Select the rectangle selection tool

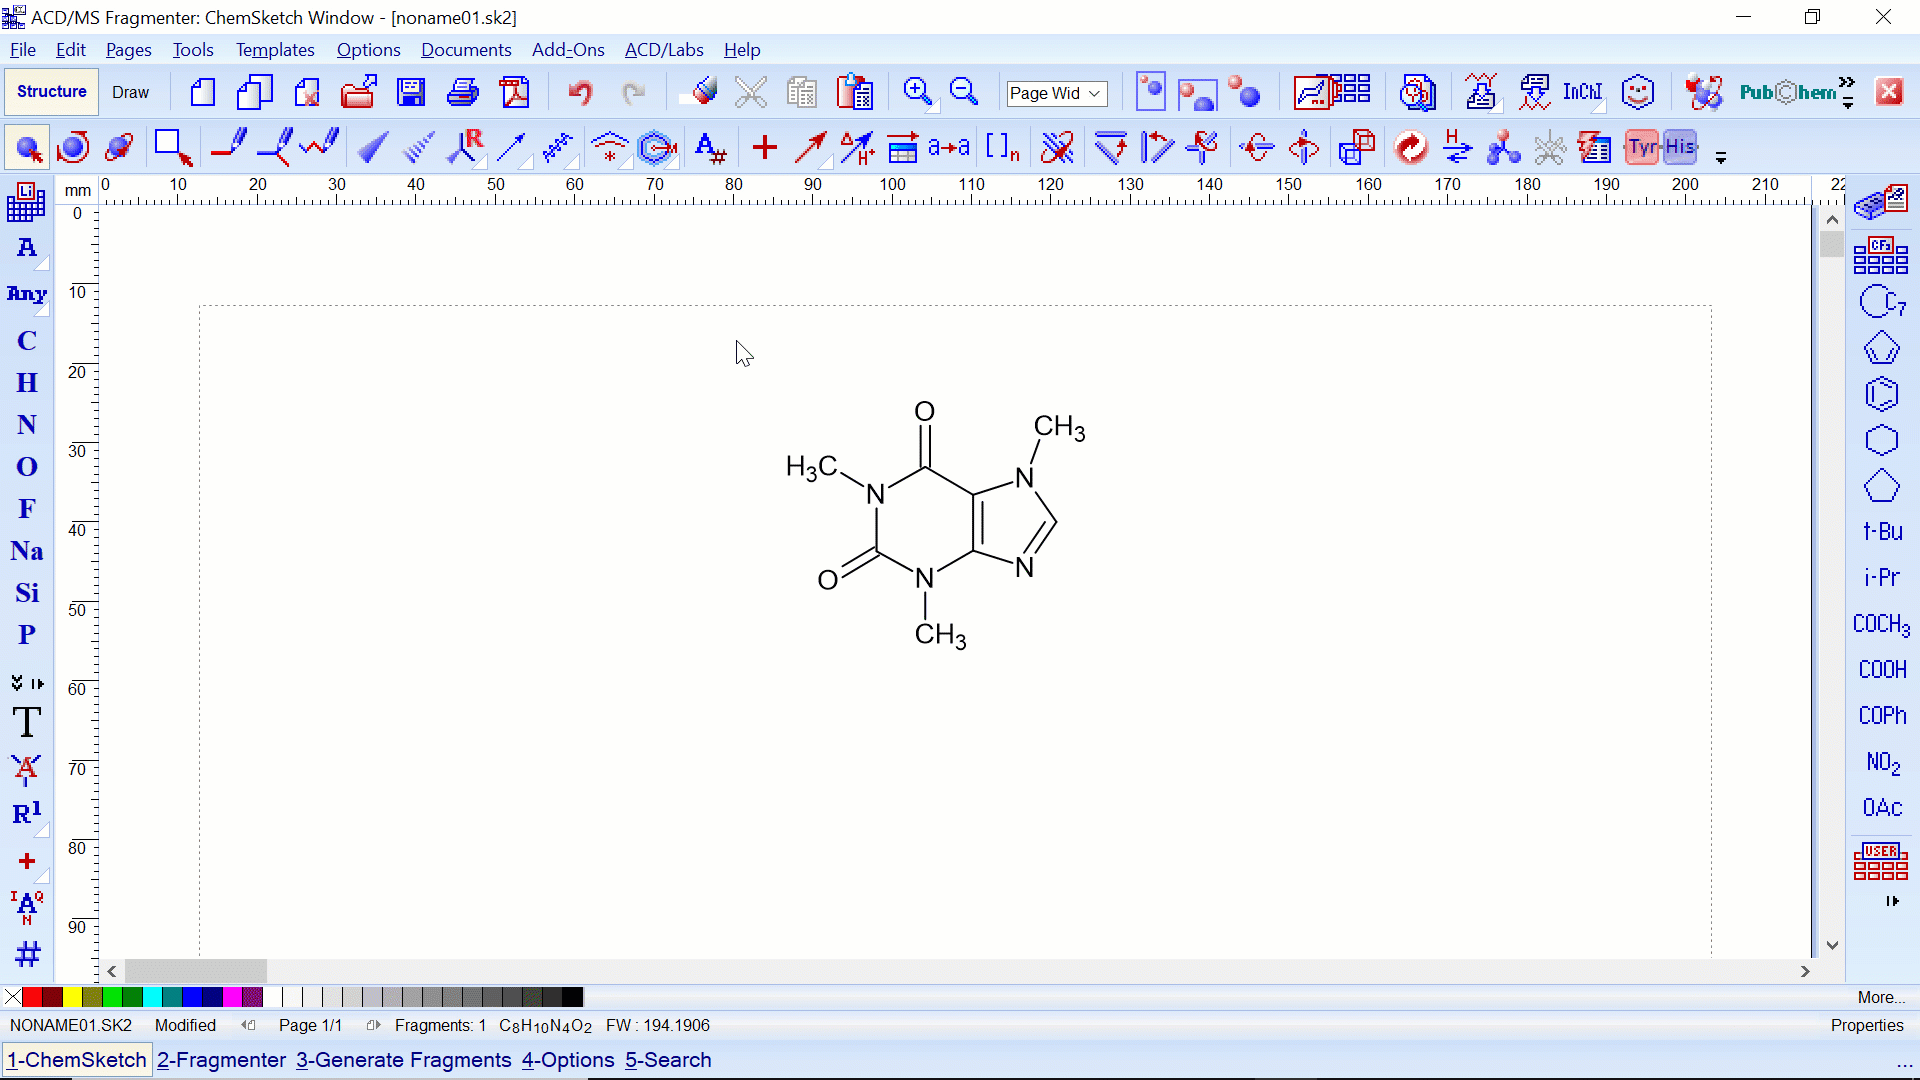click(x=173, y=148)
